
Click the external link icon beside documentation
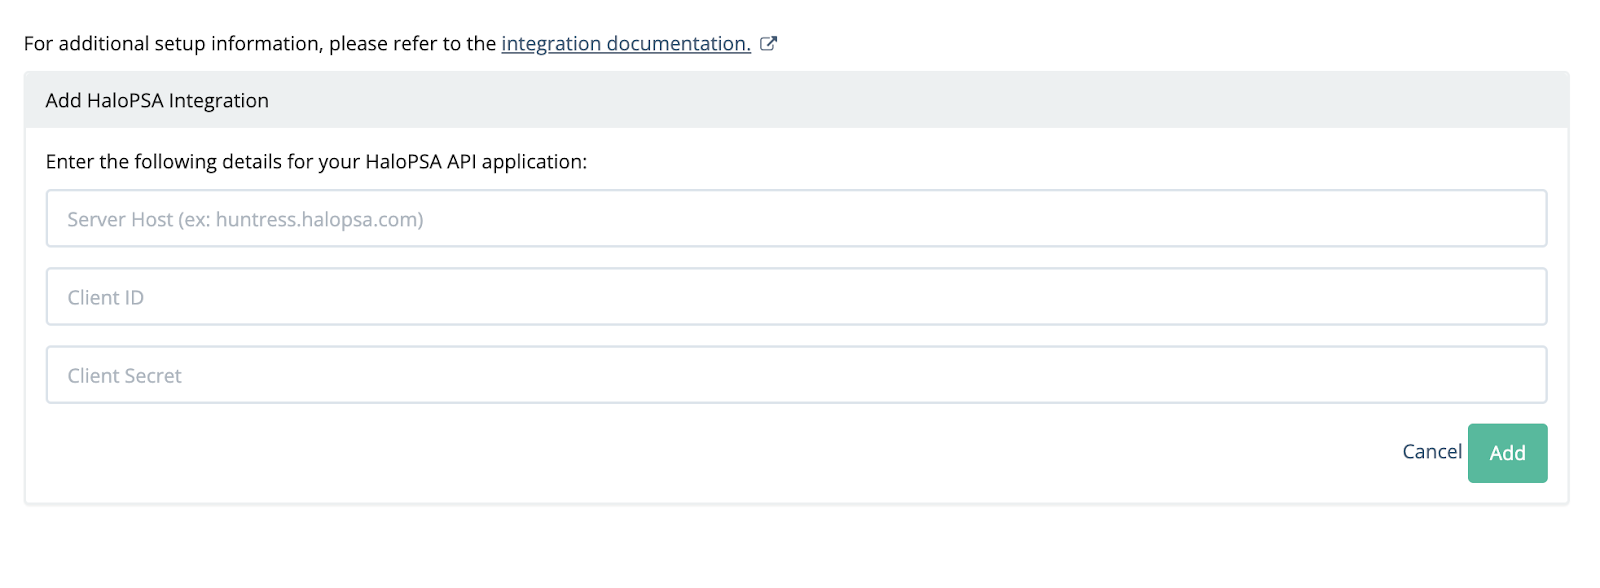pos(768,43)
